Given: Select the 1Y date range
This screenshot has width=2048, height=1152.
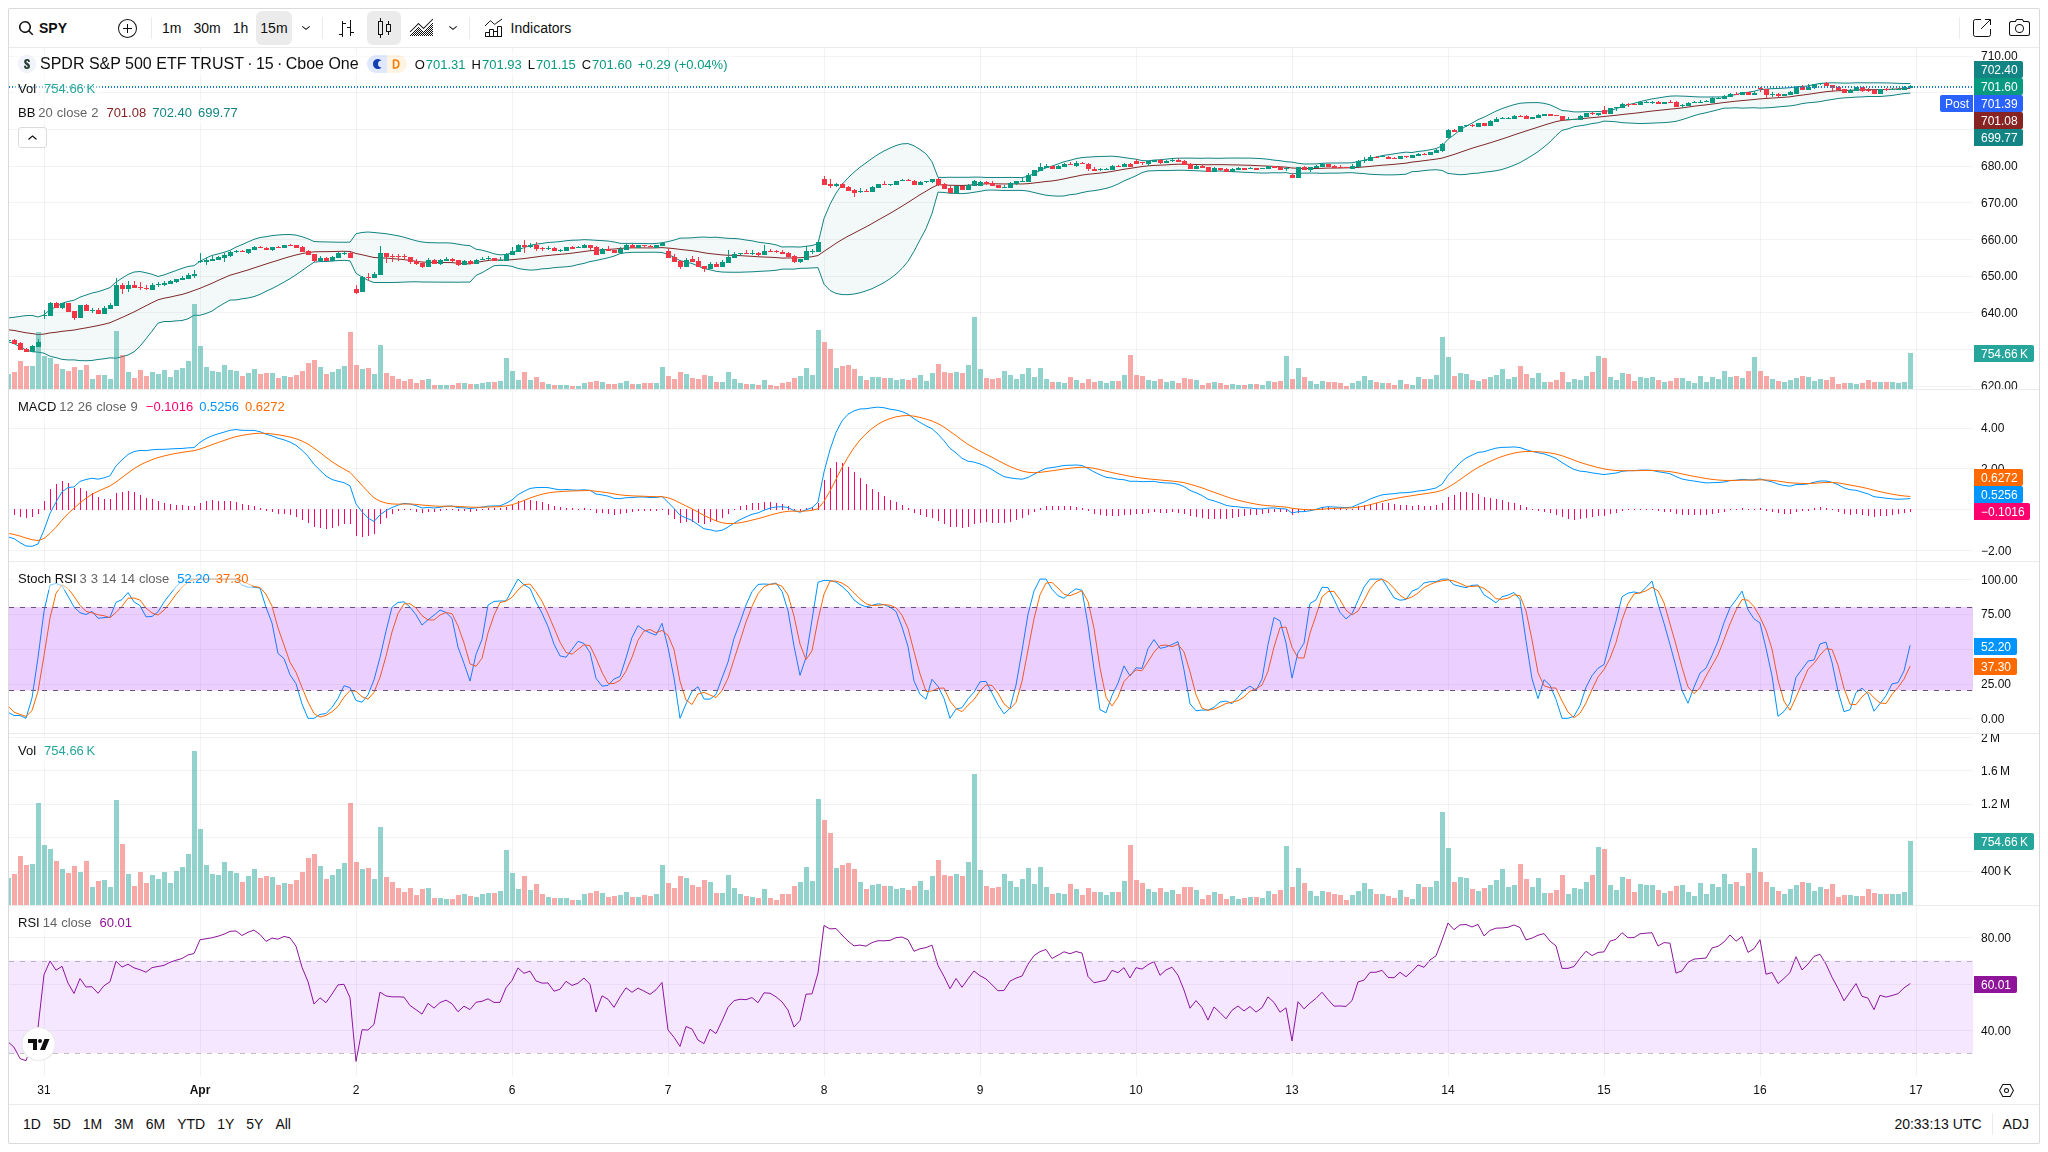Looking at the screenshot, I should [225, 1124].
